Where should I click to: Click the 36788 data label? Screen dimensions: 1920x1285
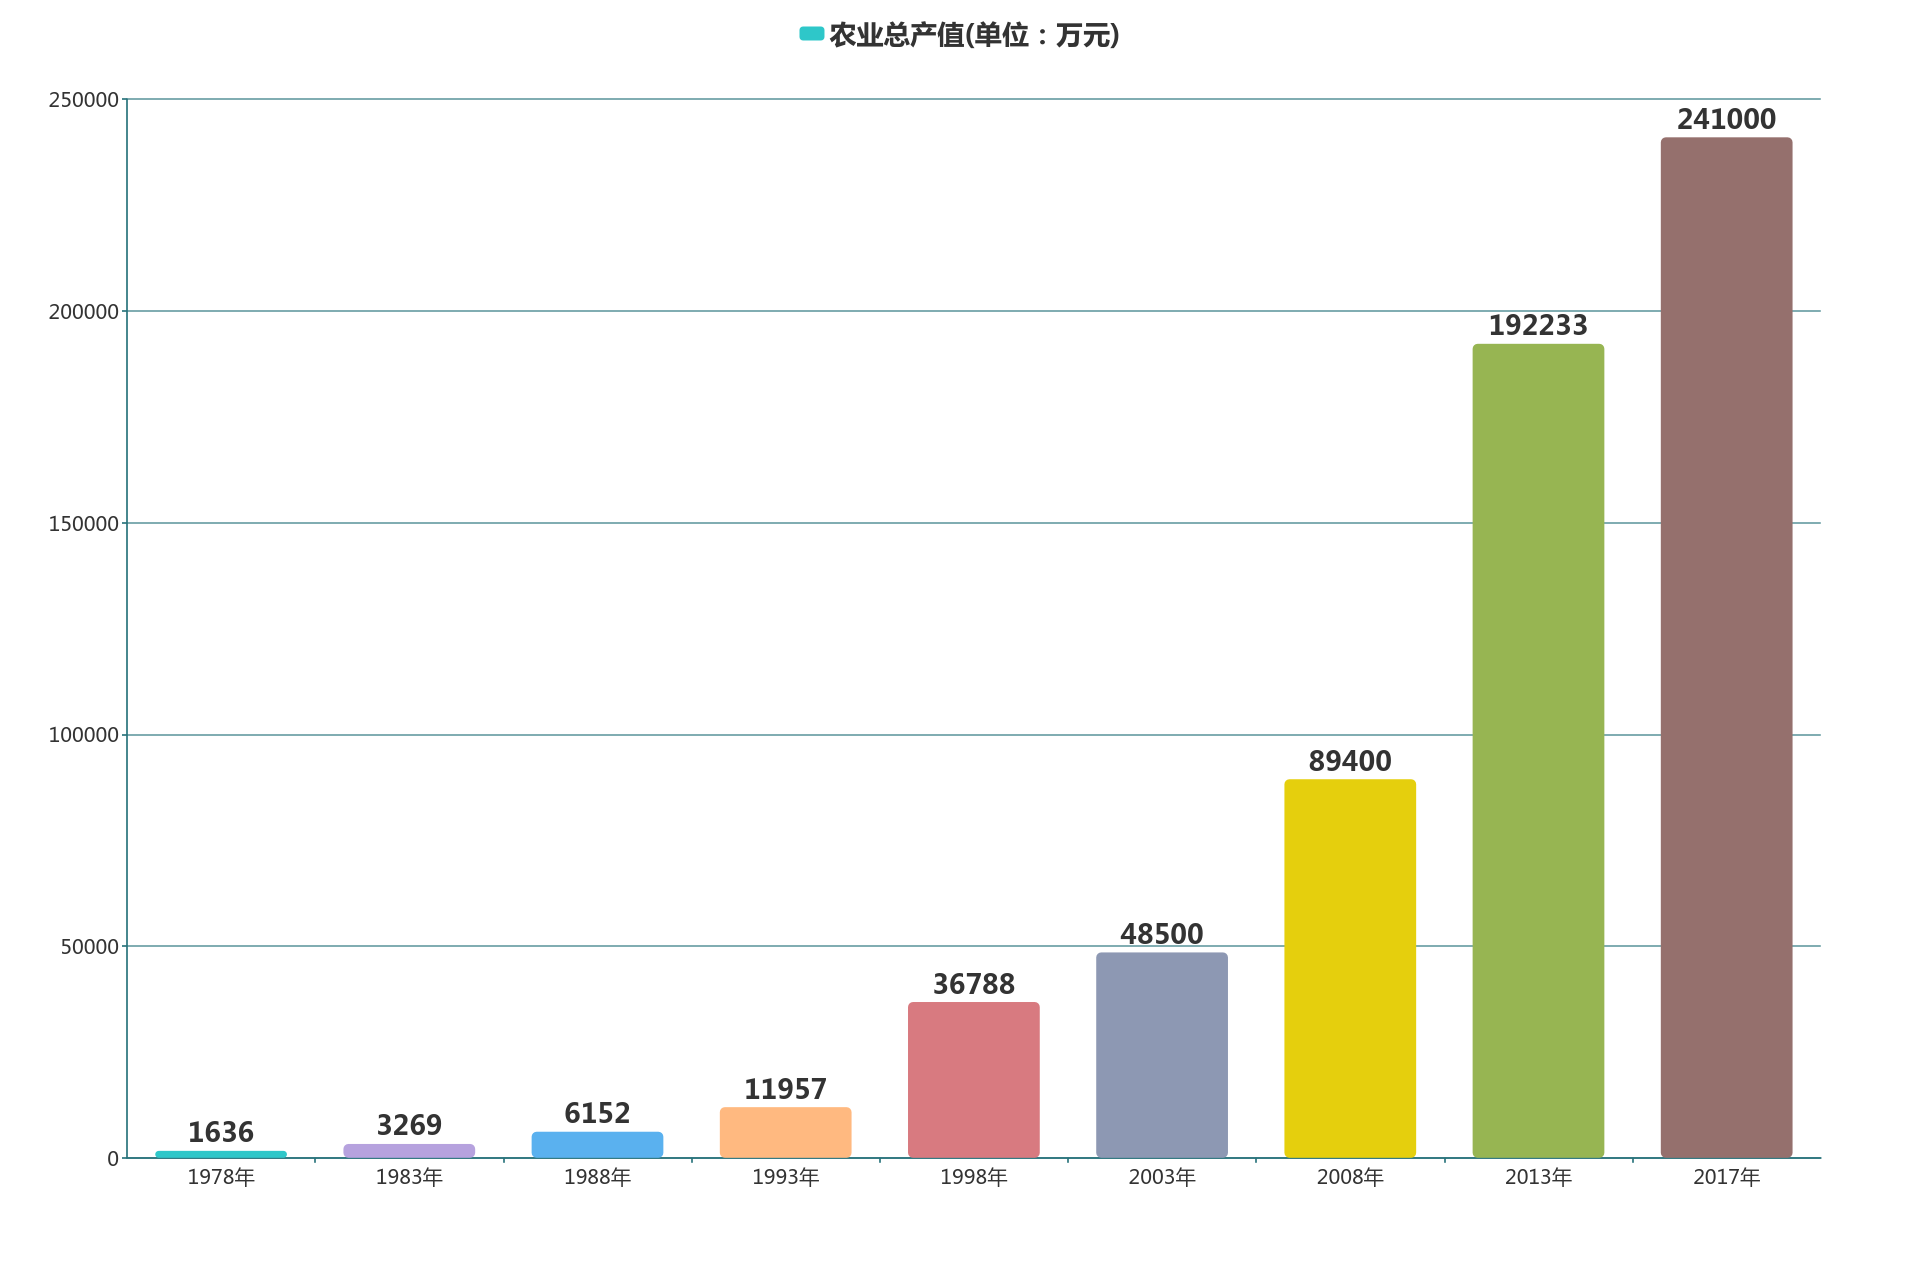973,984
